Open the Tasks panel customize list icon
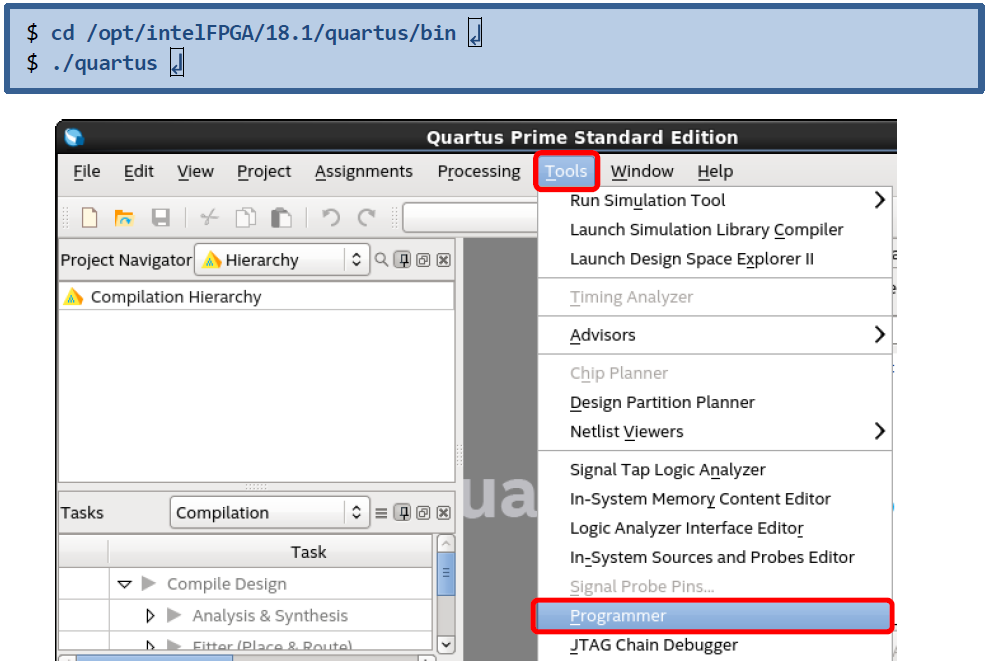The width and height of the screenshot is (988, 665). click(x=381, y=513)
